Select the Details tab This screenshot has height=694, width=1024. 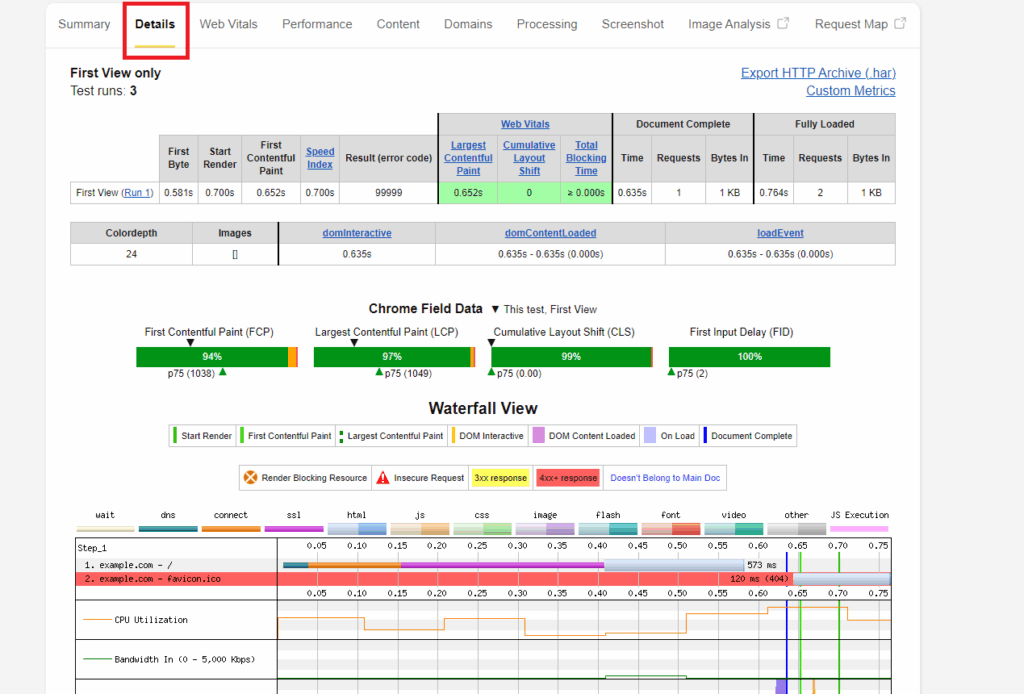tap(155, 24)
